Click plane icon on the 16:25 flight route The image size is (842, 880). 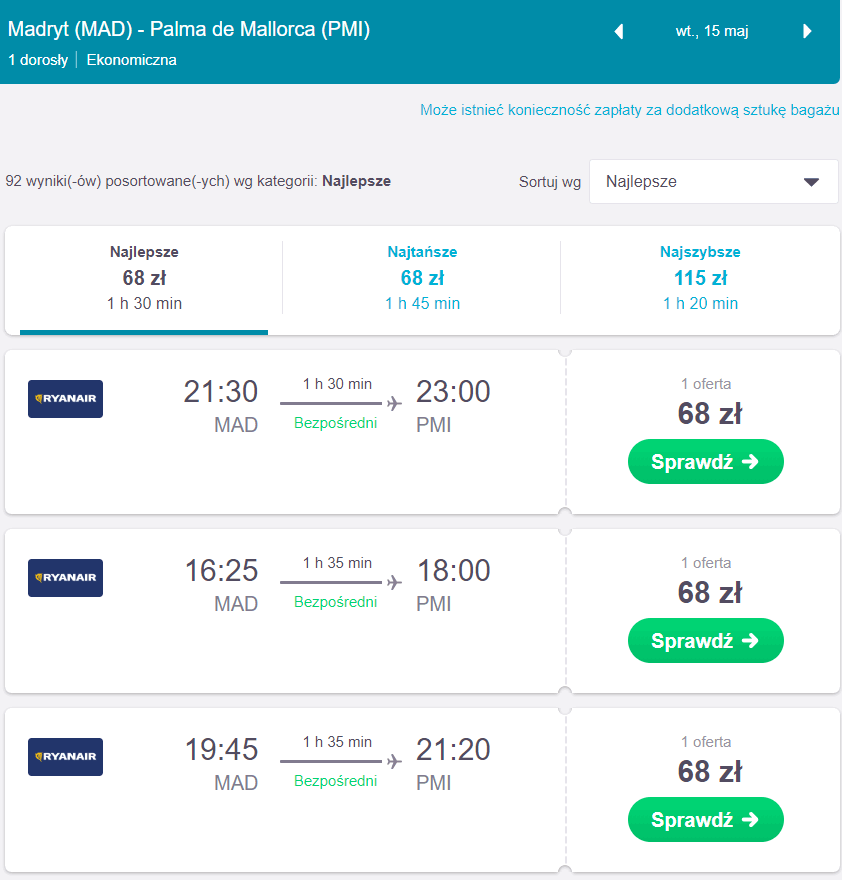click(x=395, y=583)
